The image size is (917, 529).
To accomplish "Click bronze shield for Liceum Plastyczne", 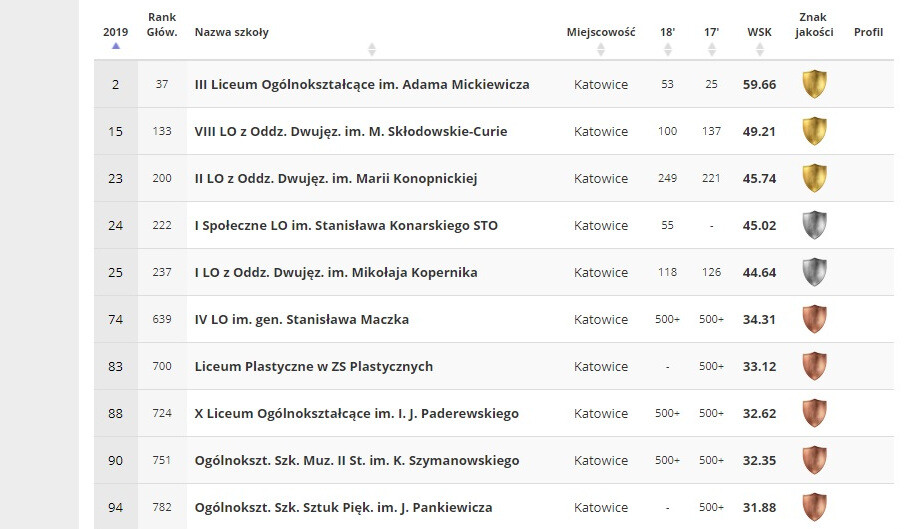I will pos(815,366).
